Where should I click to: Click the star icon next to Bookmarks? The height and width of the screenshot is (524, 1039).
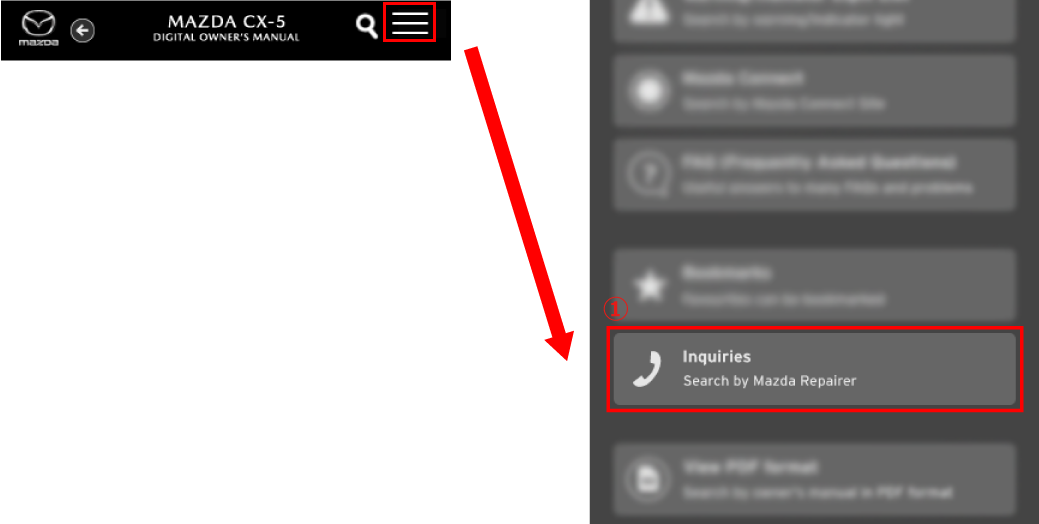click(x=649, y=287)
